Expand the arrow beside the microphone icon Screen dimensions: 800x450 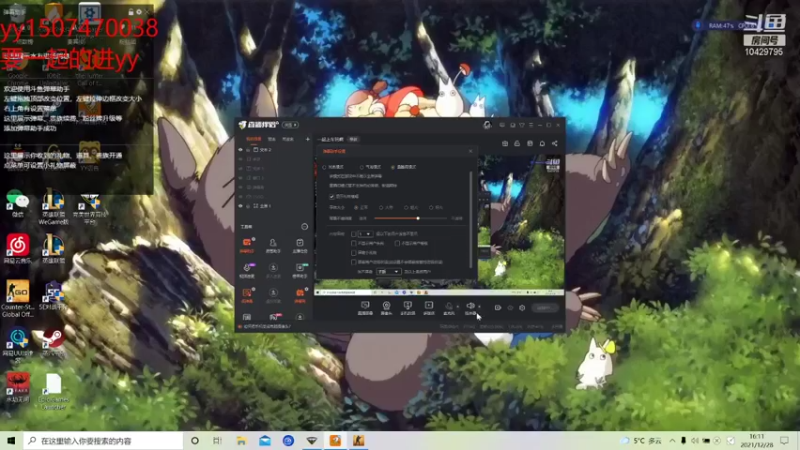(x=457, y=306)
